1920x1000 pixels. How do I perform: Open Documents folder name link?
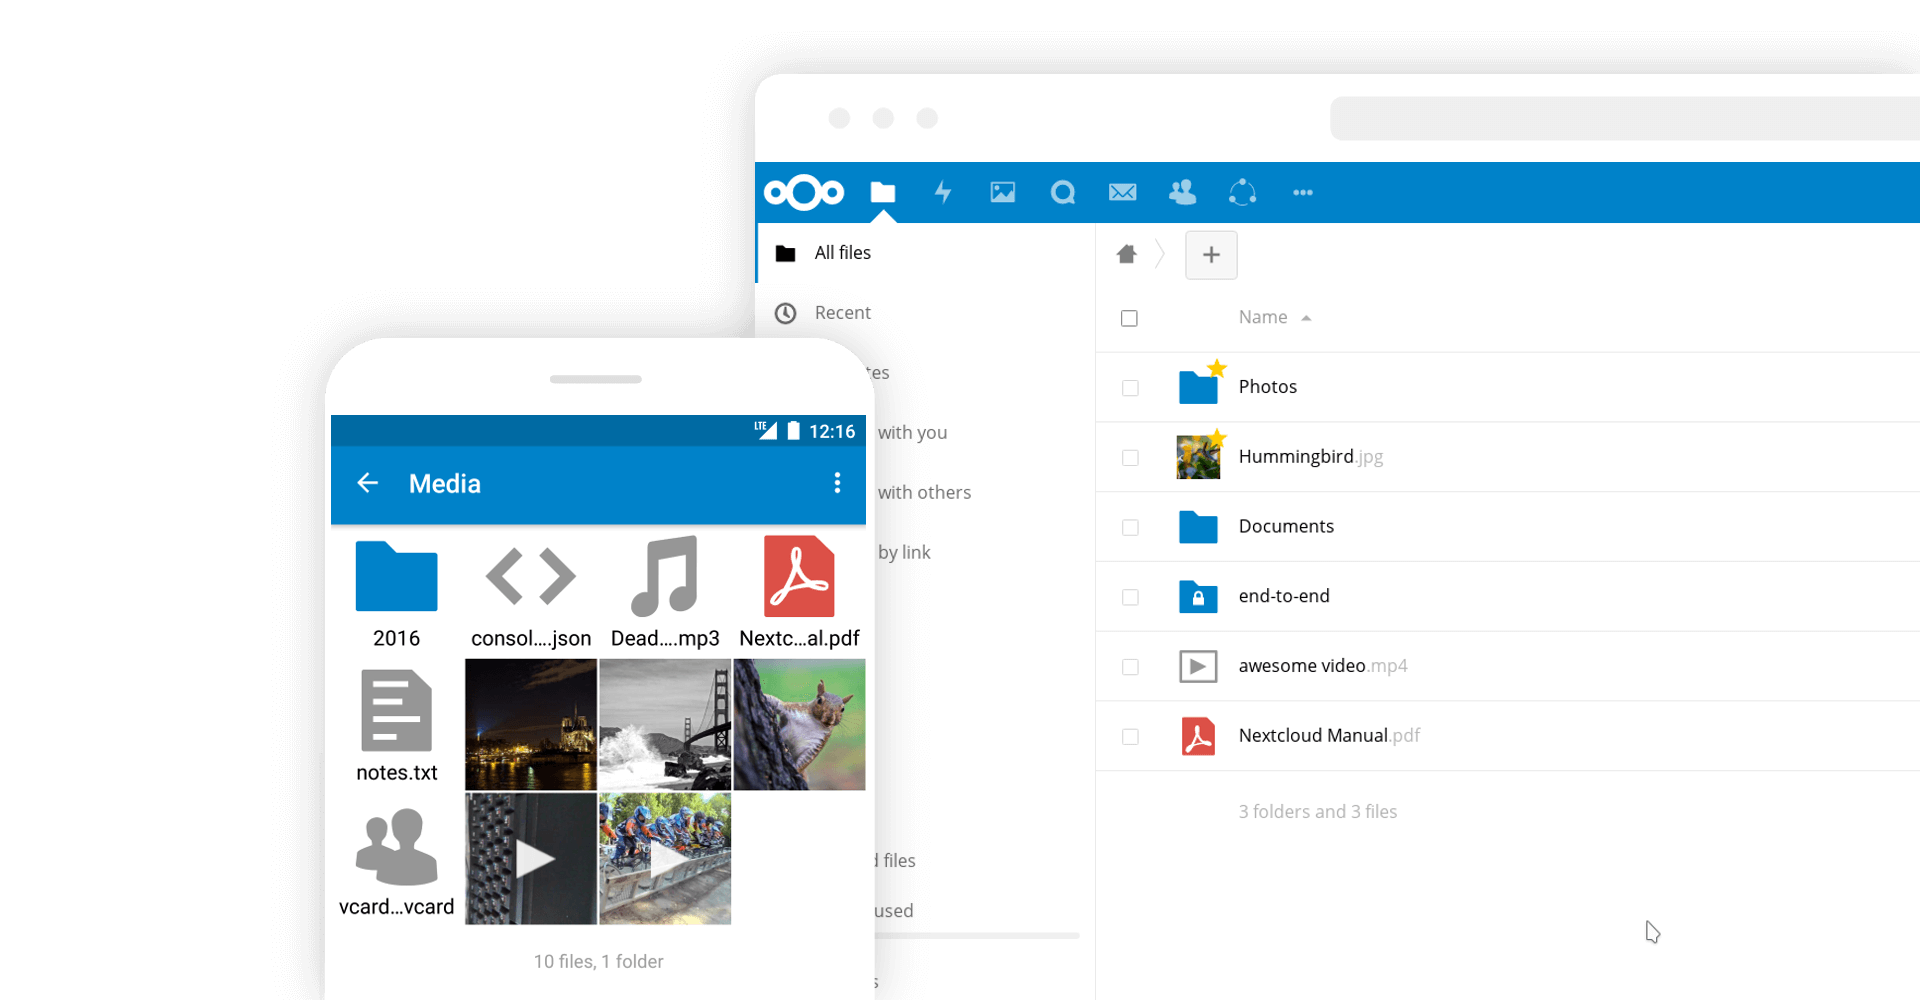click(x=1286, y=527)
